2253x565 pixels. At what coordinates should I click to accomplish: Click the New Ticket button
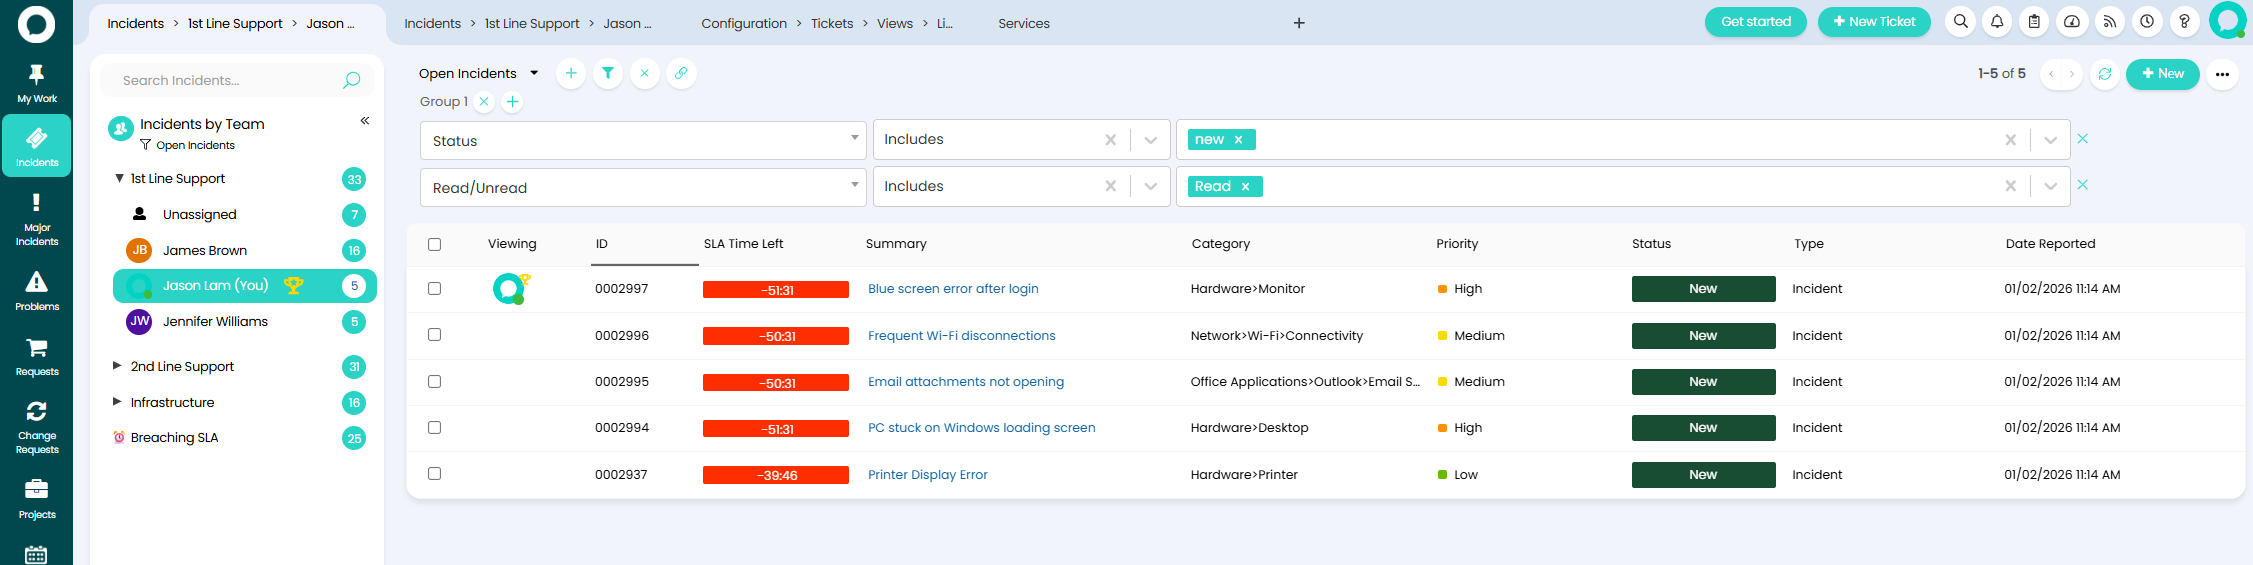coord(1873,22)
